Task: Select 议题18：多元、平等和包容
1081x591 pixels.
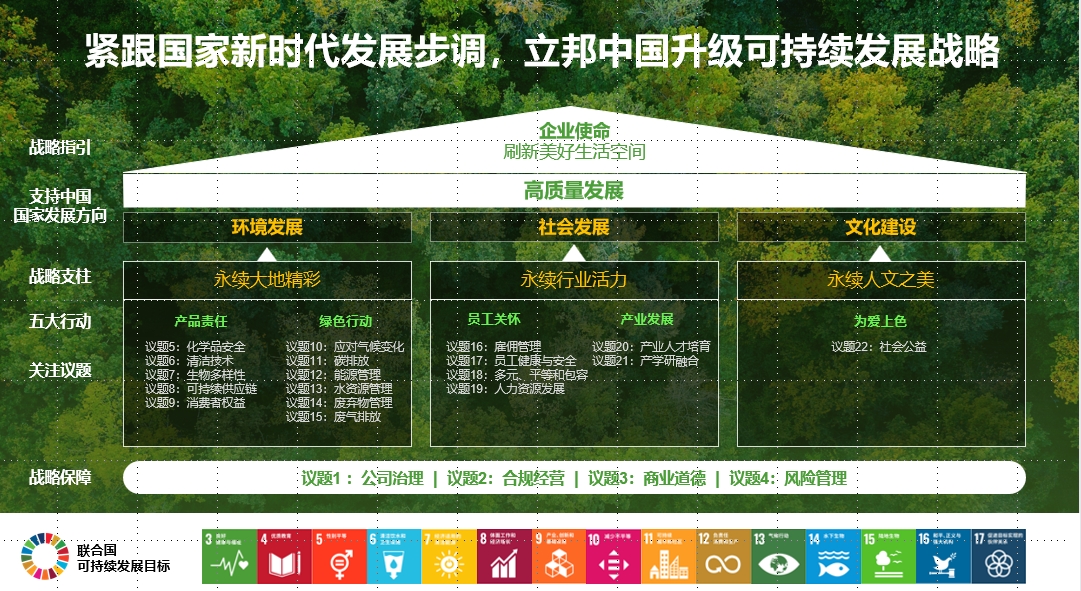Action: pos(517,374)
